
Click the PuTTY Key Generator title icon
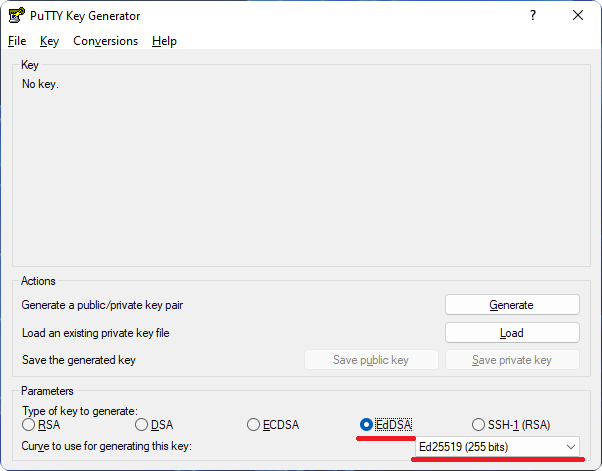(x=17, y=16)
